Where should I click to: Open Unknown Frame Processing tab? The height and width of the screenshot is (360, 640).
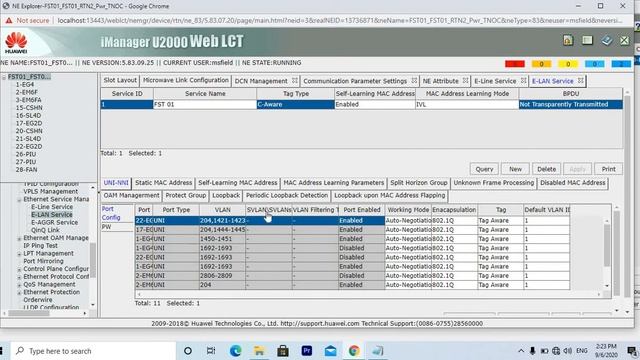pyautogui.click(x=493, y=183)
